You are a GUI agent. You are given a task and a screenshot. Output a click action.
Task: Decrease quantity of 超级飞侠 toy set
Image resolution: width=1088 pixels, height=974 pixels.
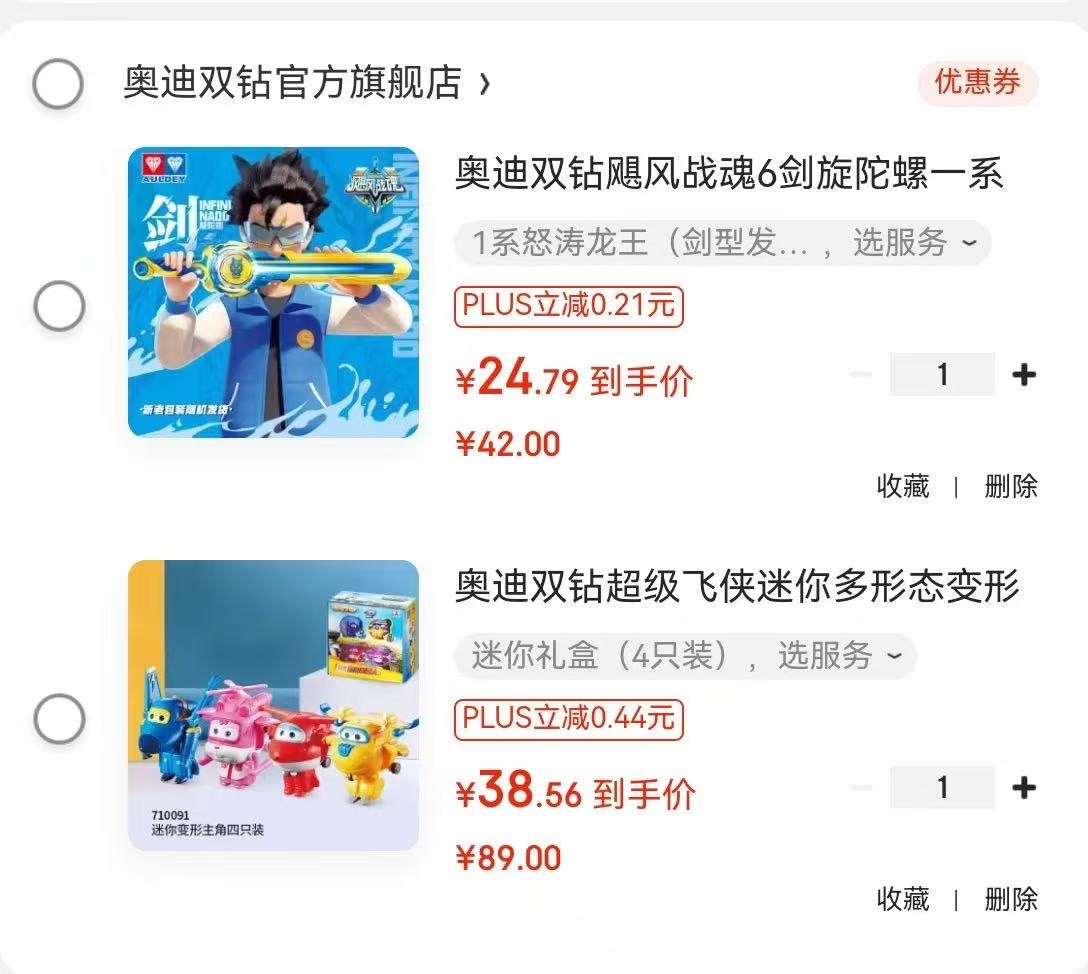862,787
